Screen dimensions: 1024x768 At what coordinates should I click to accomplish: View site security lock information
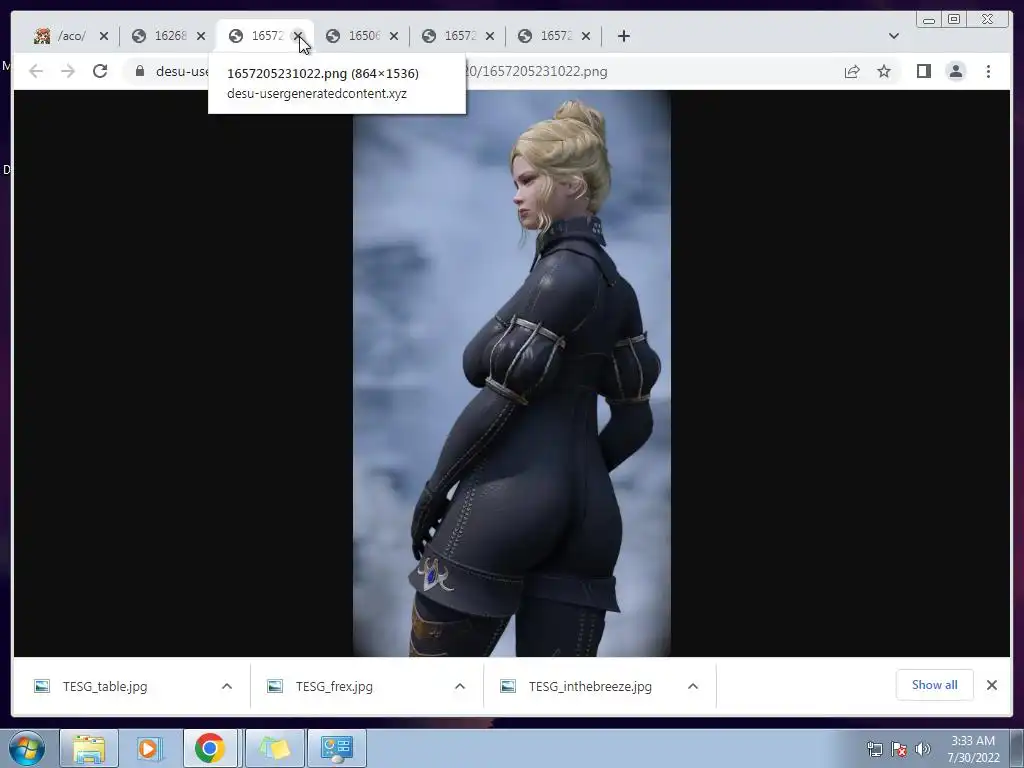[140, 71]
